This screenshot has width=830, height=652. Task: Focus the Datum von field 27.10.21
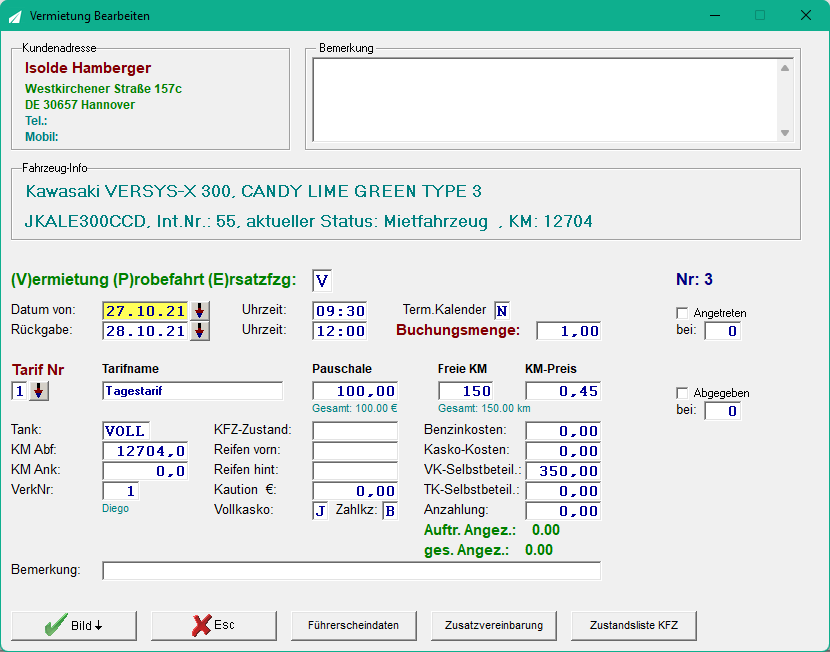(146, 311)
